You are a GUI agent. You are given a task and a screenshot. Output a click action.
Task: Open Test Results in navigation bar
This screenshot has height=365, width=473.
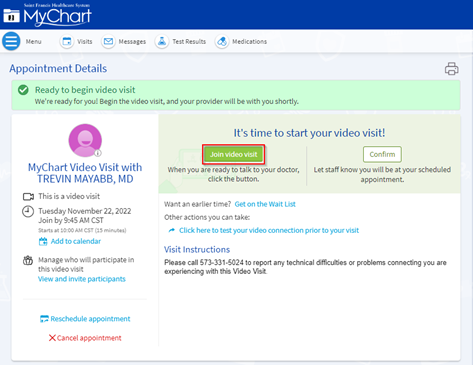coord(189,42)
